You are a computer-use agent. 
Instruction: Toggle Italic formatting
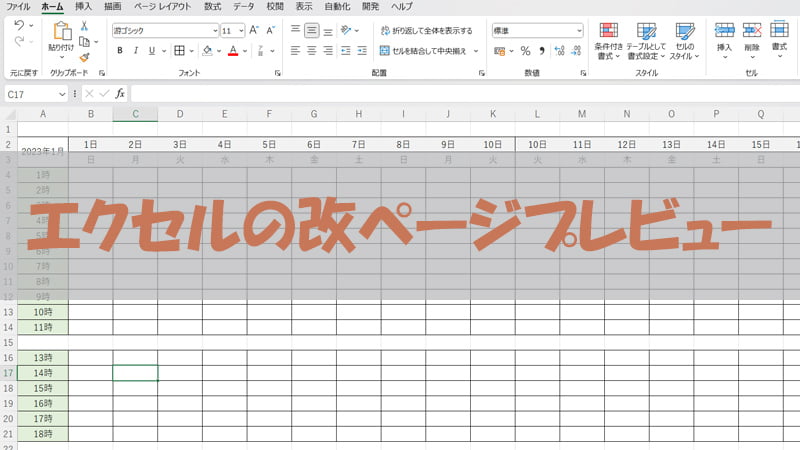pyautogui.click(x=137, y=50)
